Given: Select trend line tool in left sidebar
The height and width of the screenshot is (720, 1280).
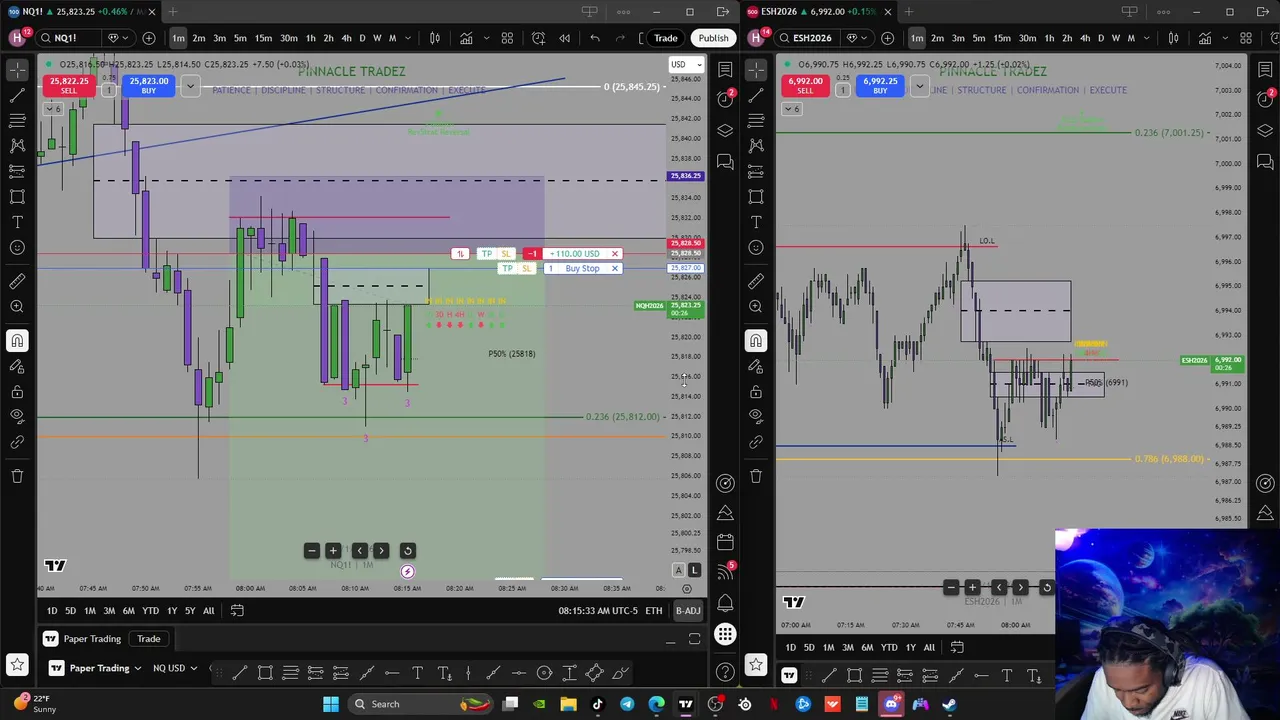Looking at the screenshot, I should point(17,95).
